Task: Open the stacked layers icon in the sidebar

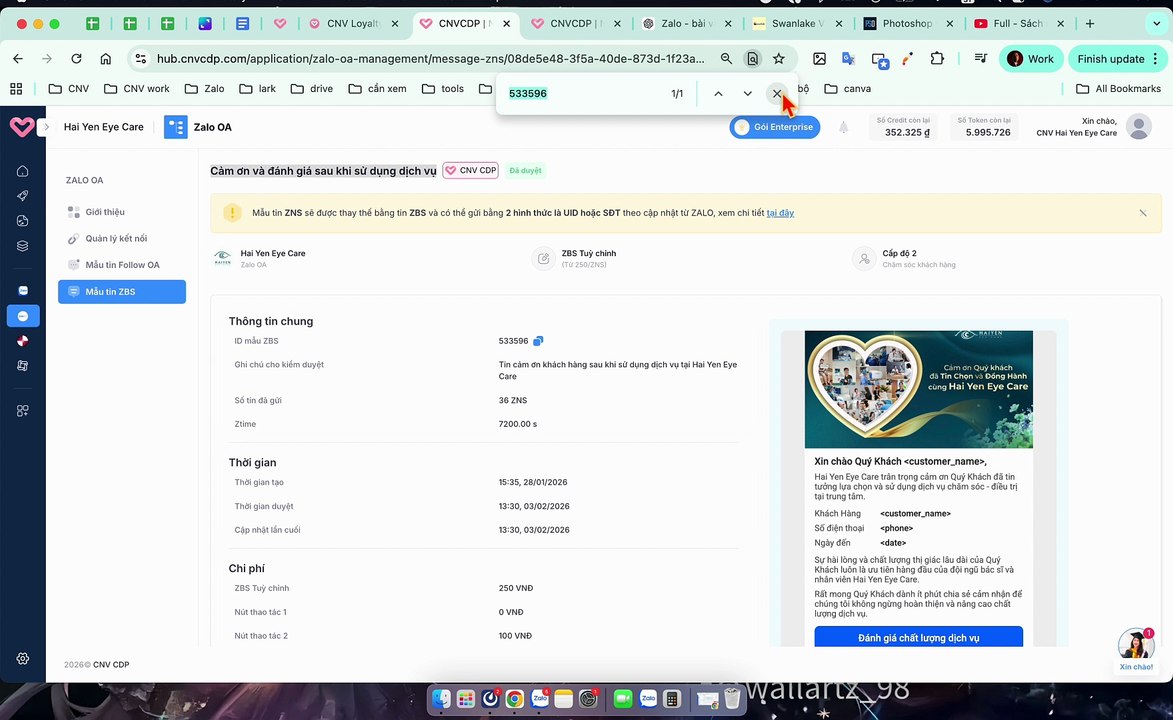Action: coord(22,245)
